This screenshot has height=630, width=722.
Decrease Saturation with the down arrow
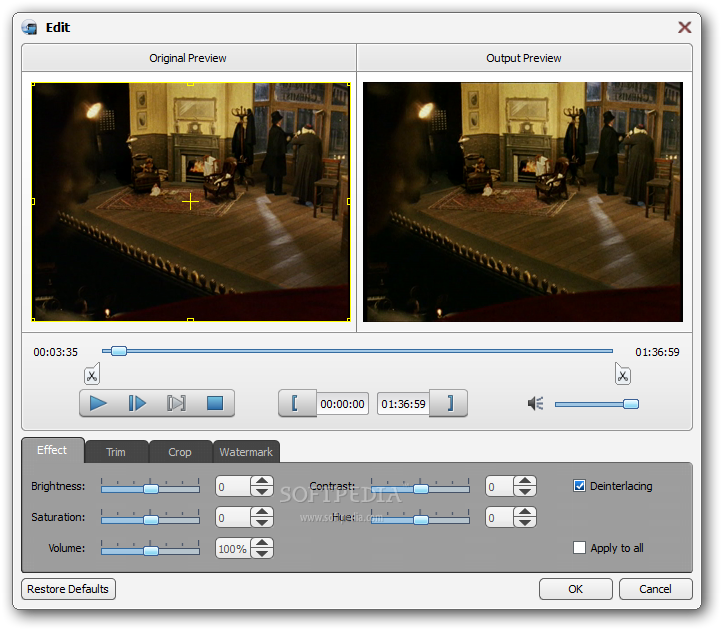262,522
